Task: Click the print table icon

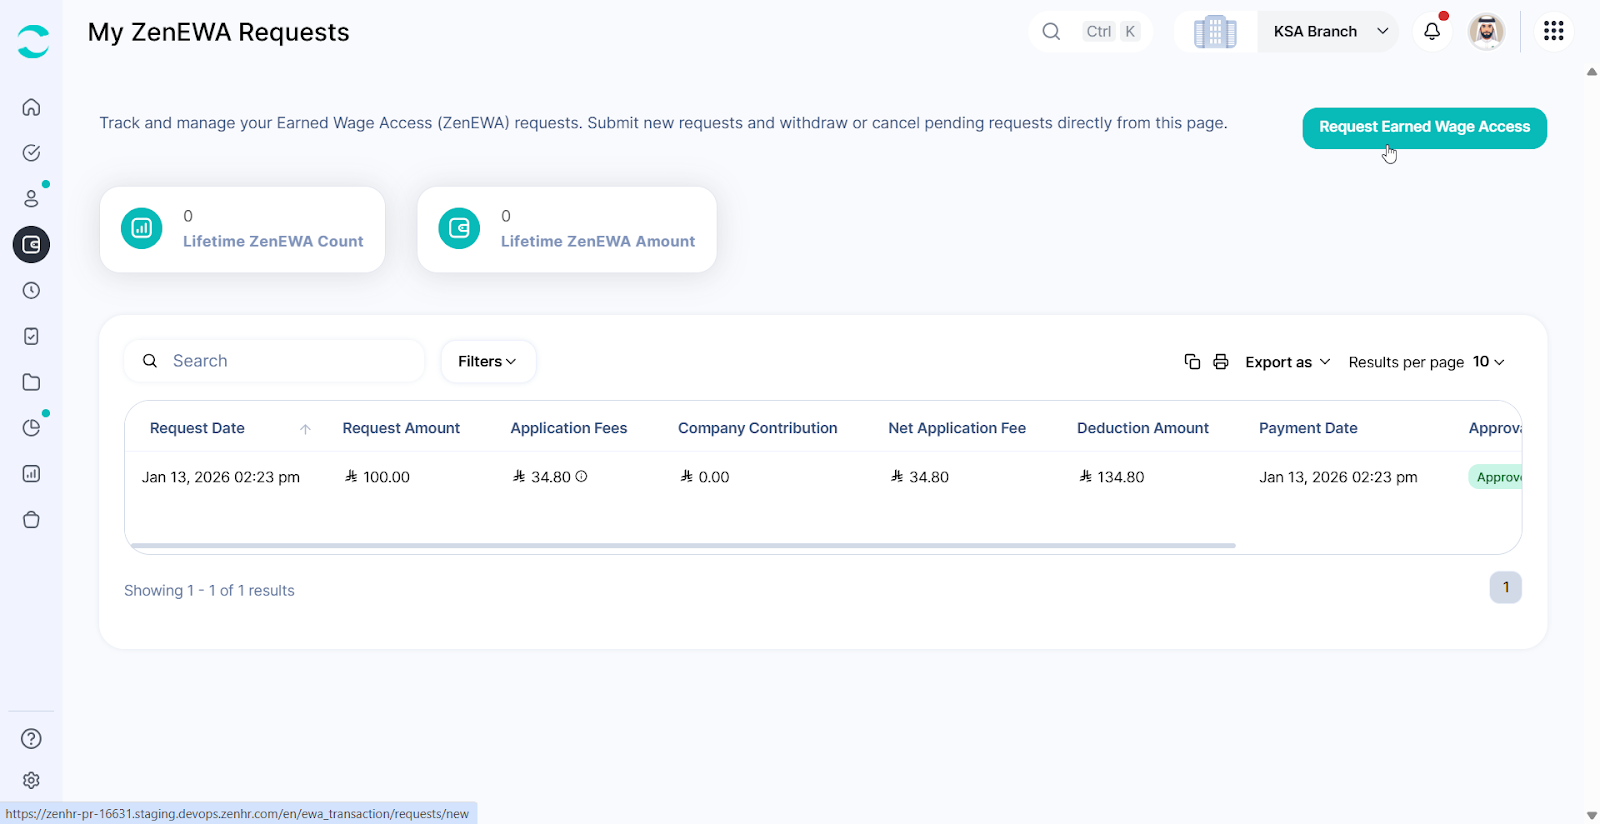Action: click(x=1221, y=362)
